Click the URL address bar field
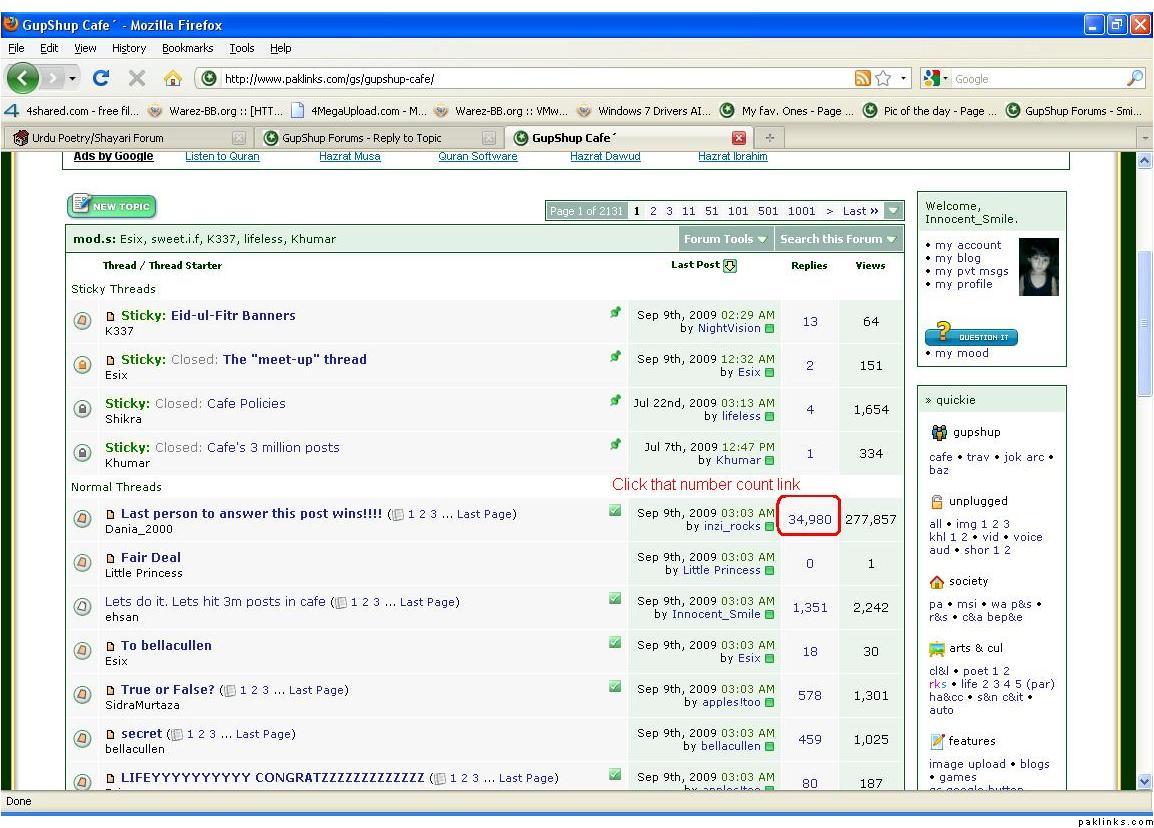The height and width of the screenshot is (828, 1154). tap(520, 79)
